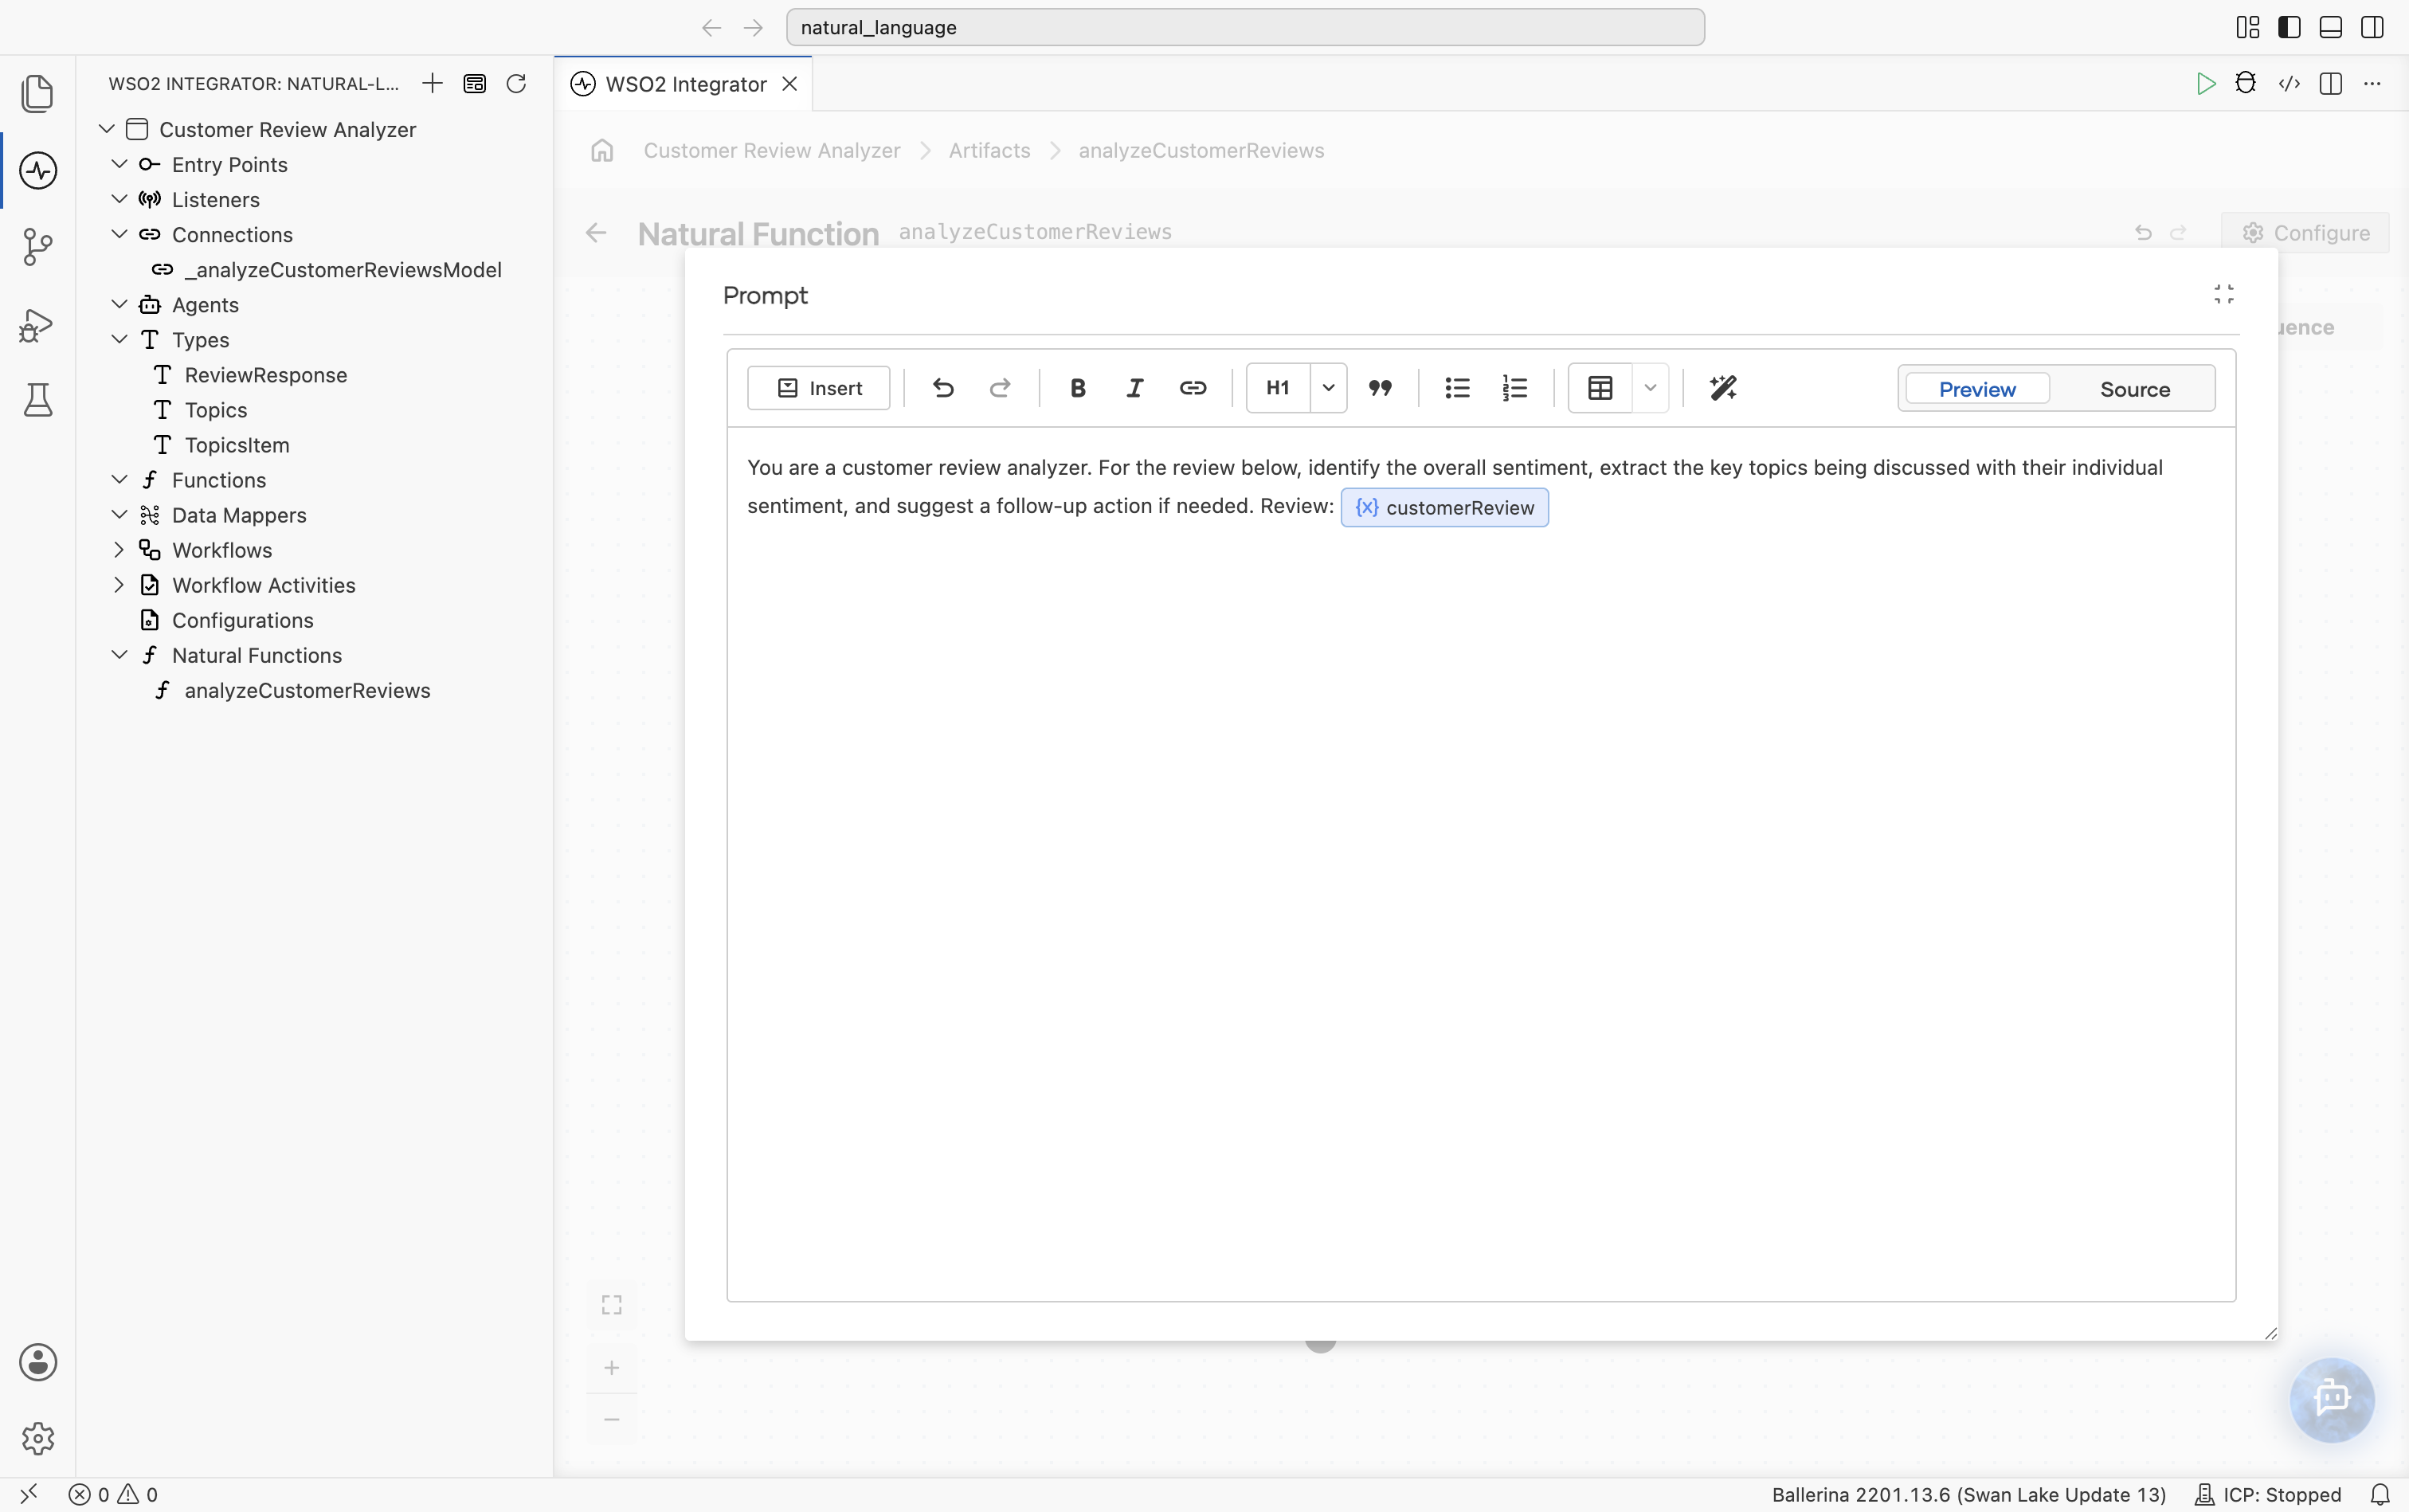Select the WSO2 Integrator editor tab
Viewport: 2409px width, 1512px height.
pyautogui.click(x=684, y=84)
